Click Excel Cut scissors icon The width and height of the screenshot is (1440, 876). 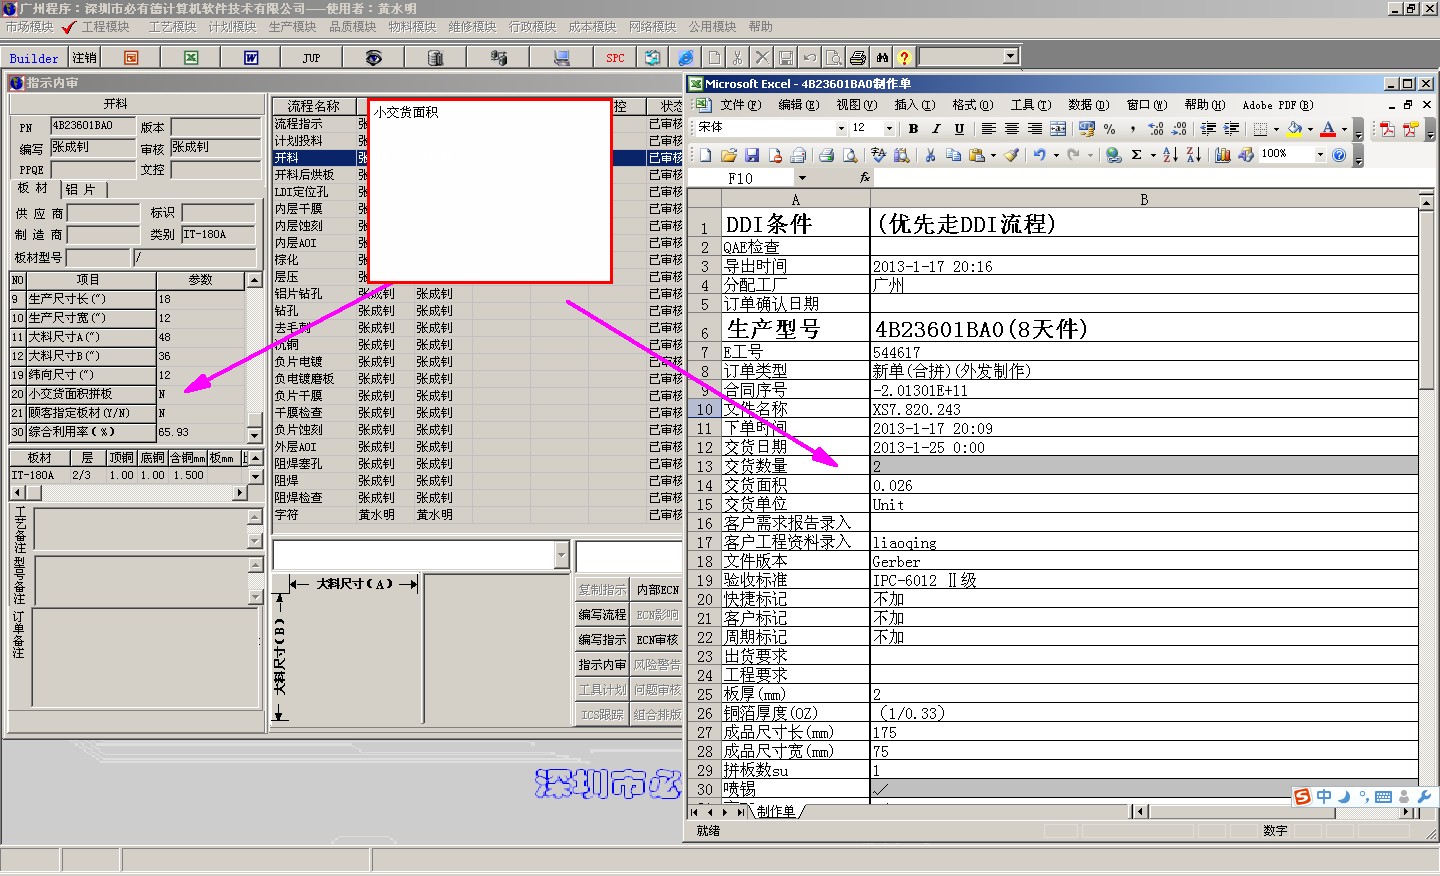click(930, 155)
